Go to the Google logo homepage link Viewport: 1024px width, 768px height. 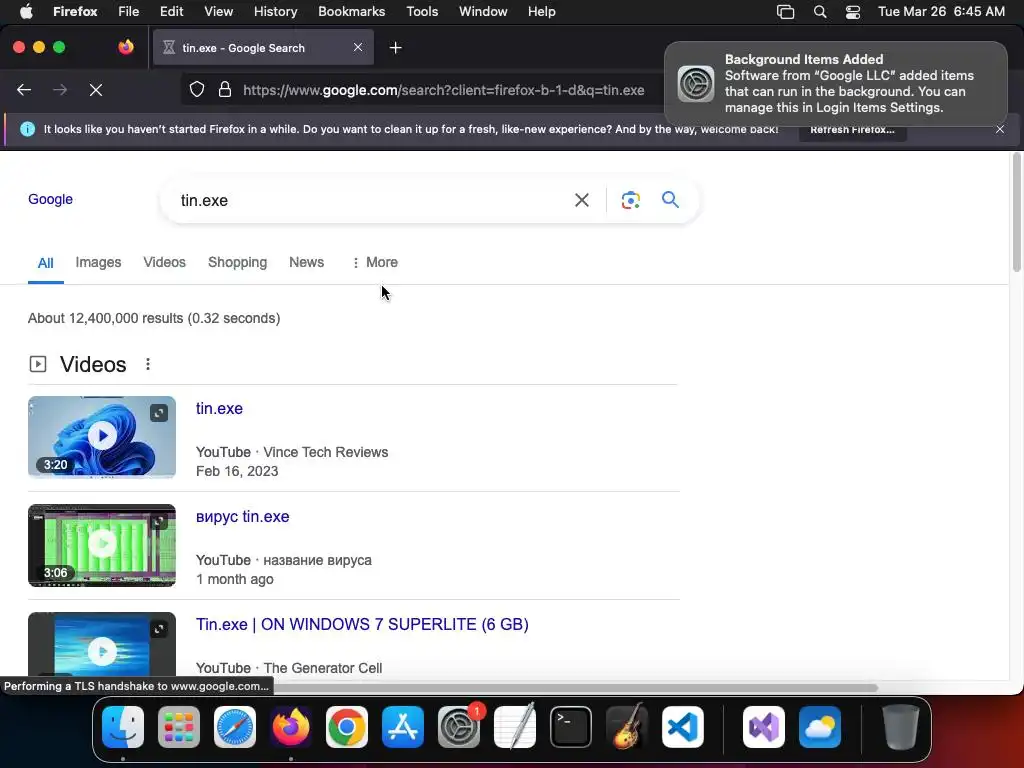pos(50,199)
